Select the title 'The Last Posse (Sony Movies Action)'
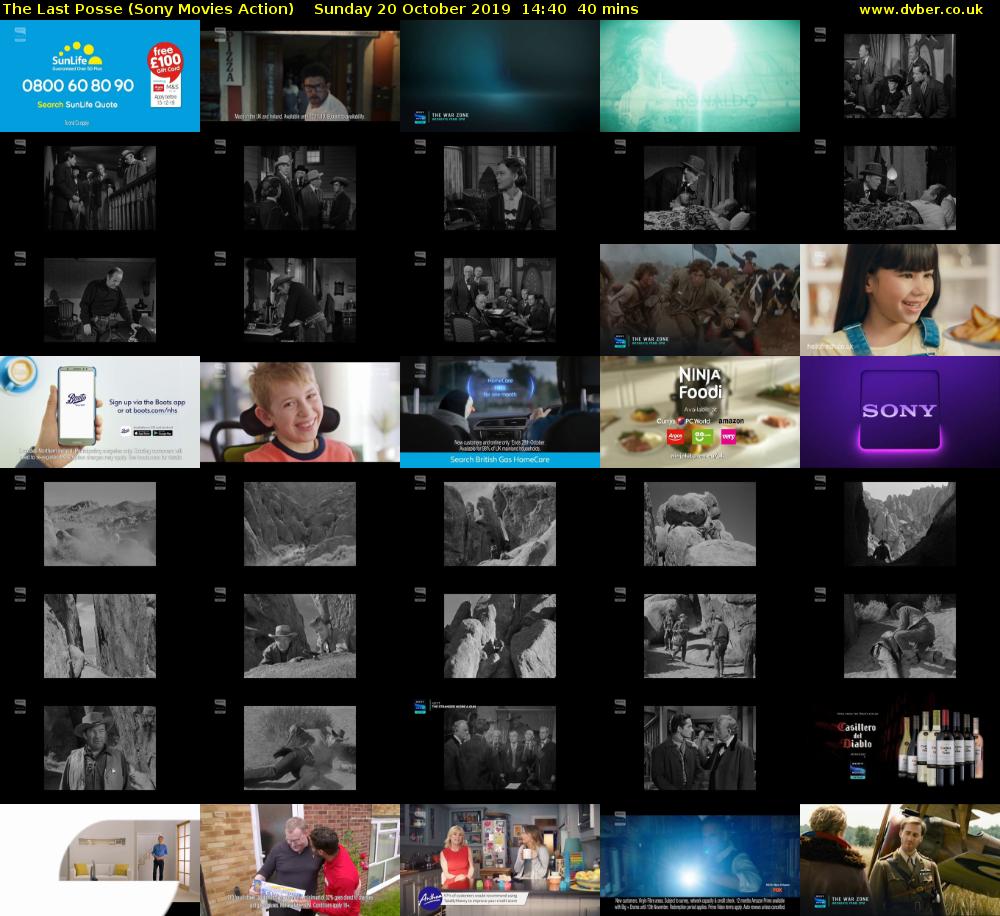The height and width of the screenshot is (916, 1000). click(x=149, y=9)
